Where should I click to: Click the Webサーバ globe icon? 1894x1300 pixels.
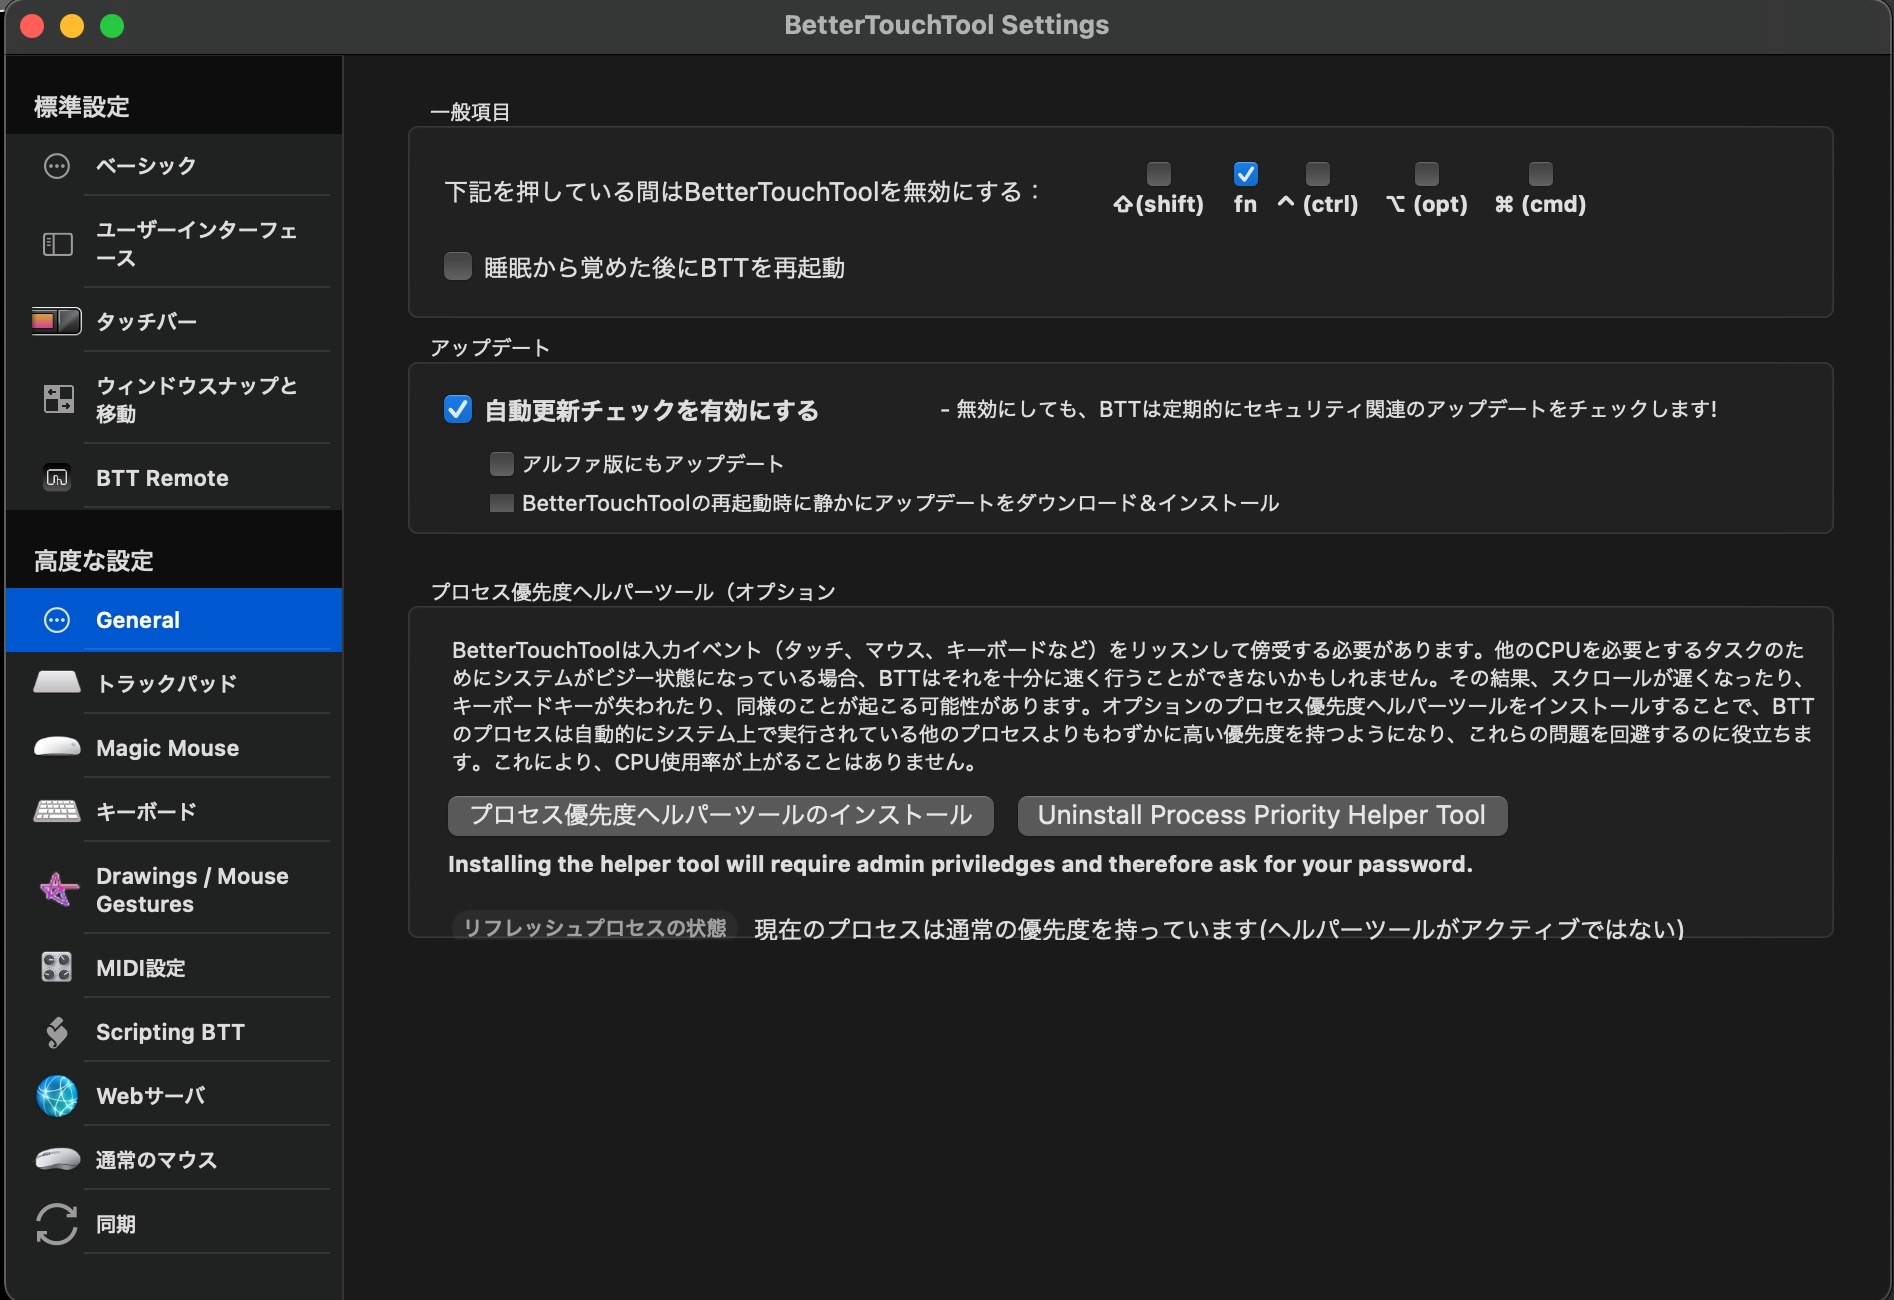click(x=57, y=1096)
